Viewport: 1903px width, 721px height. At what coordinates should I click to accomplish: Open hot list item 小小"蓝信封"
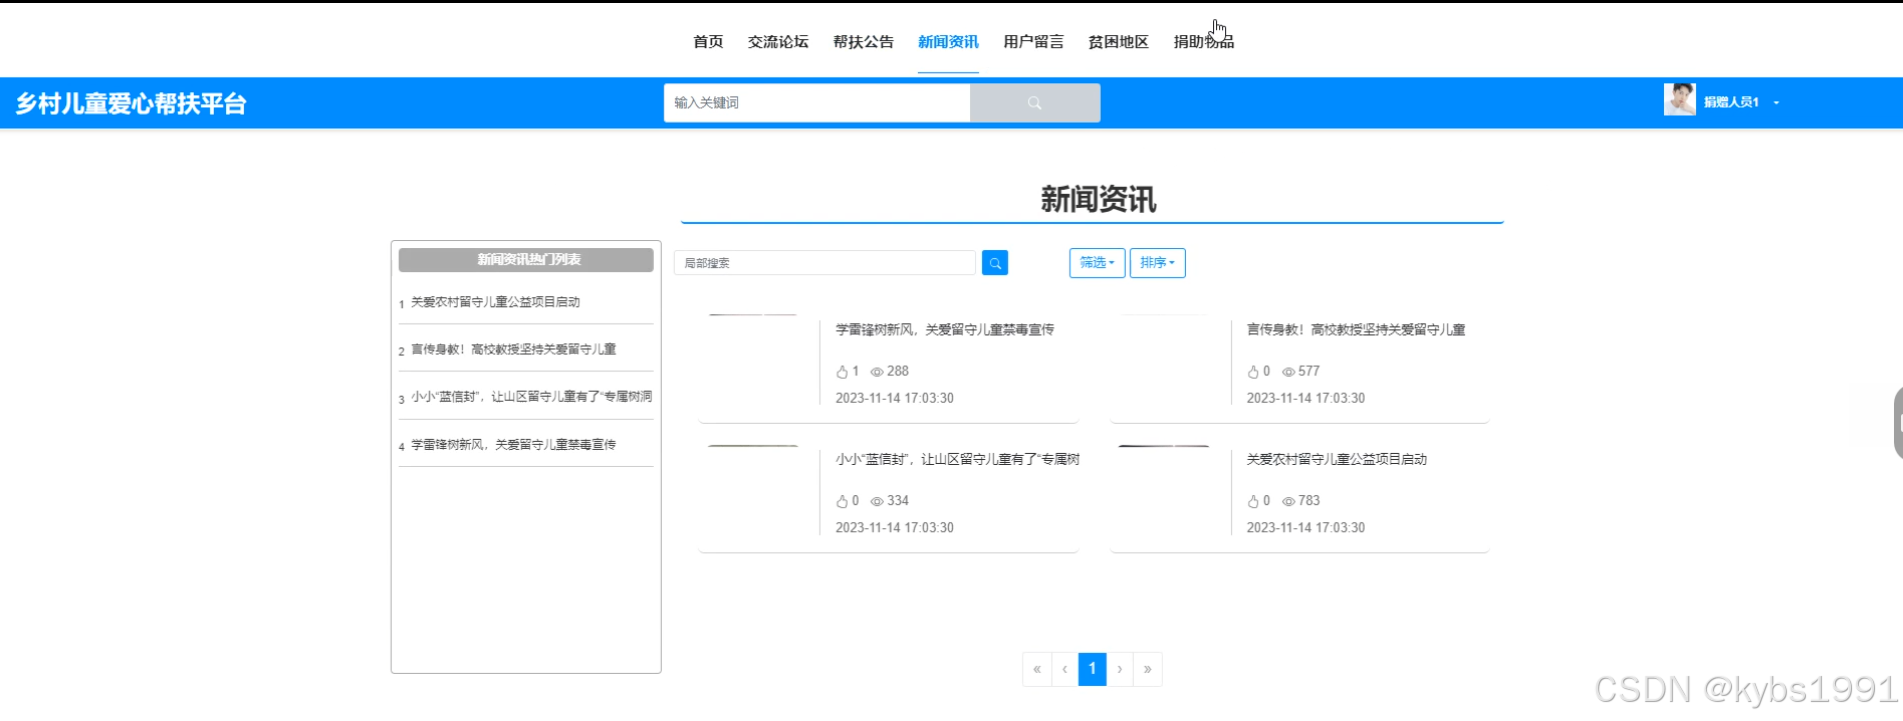coord(531,397)
